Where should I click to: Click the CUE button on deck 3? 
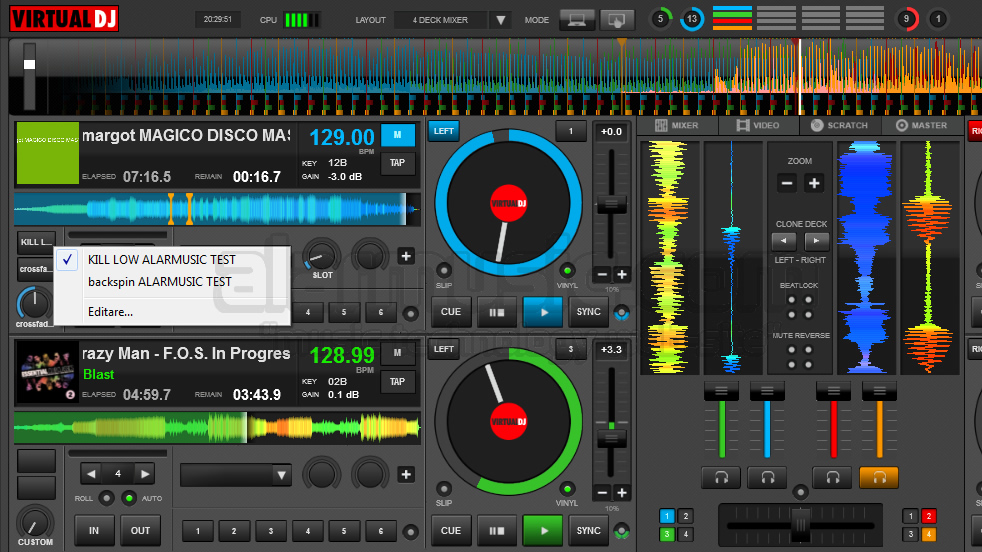pyautogui.click(x=451, y=531)
